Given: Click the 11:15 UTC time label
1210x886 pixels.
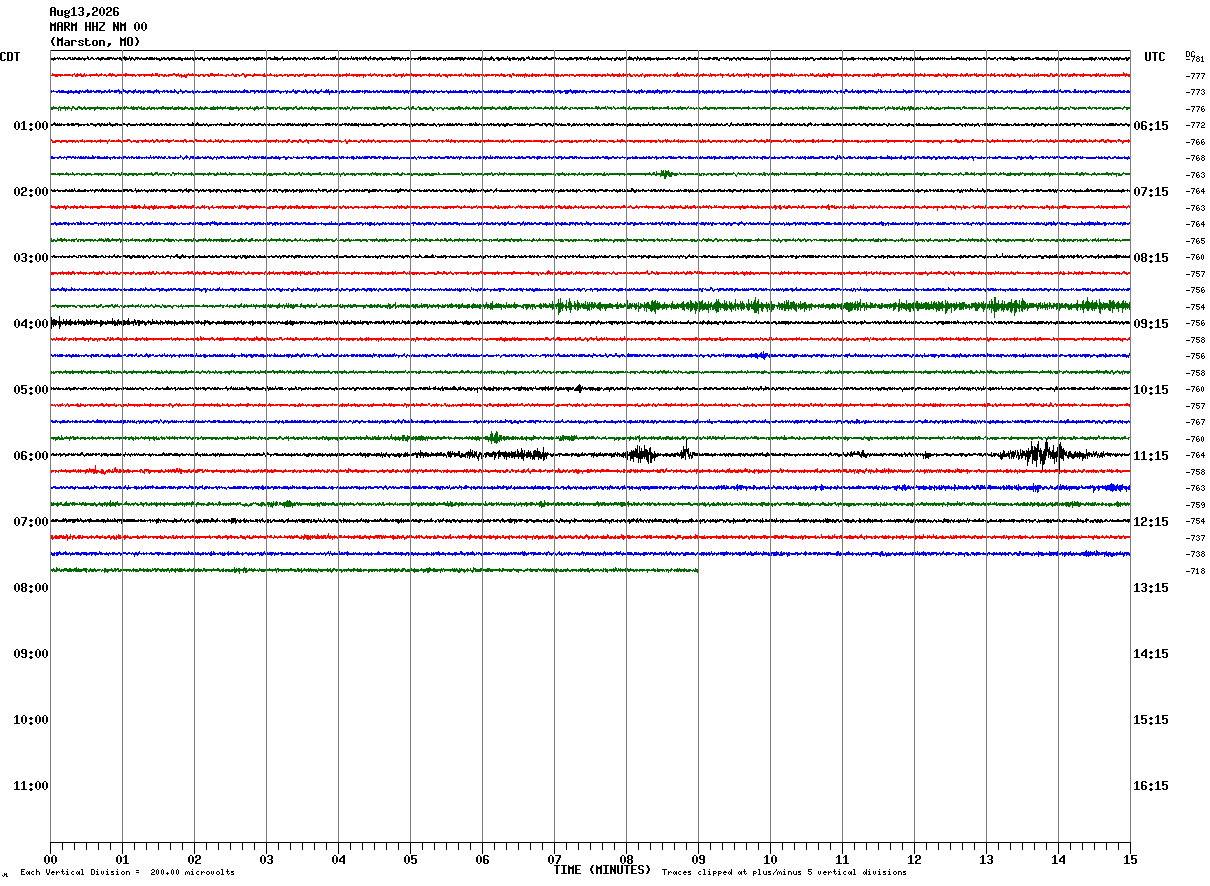Looking at the screenshot, I should [x=1150, y=456].
